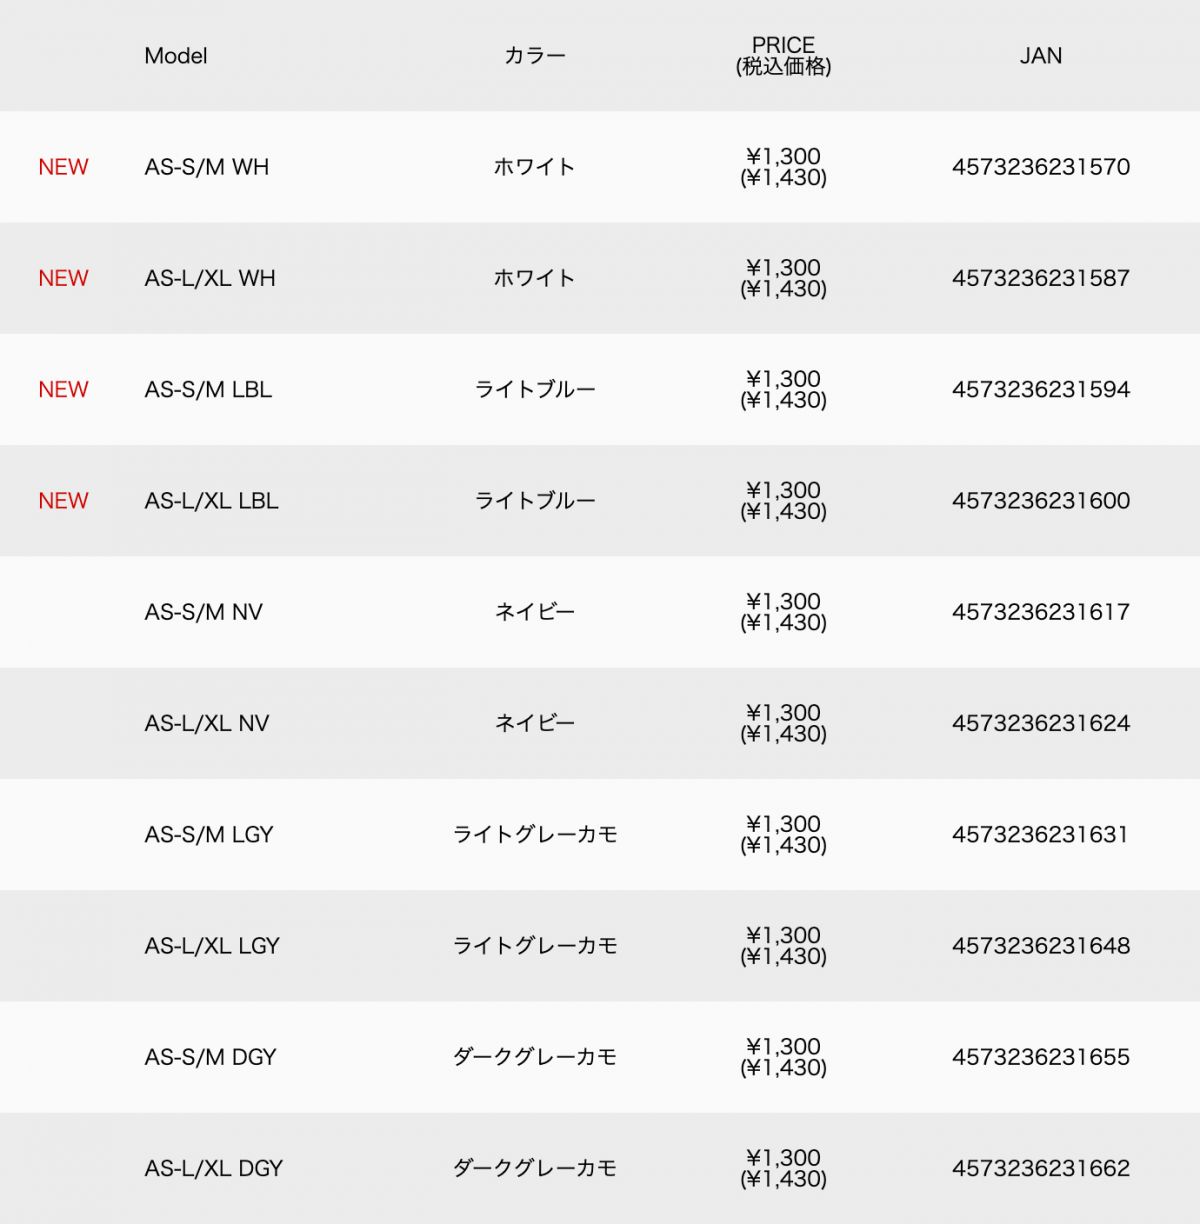
Task: Click the NEW label beside AS-S/M LBL
Action: coord(63,389)
